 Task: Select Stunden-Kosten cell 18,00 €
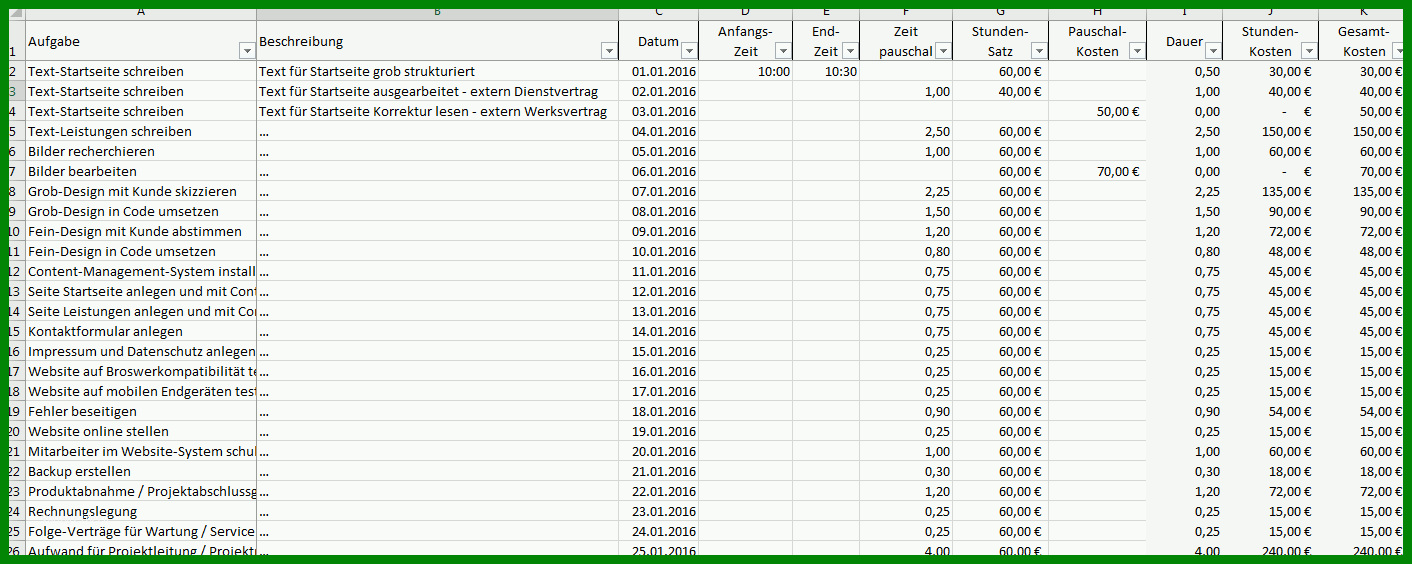(x=1270, y=471)
